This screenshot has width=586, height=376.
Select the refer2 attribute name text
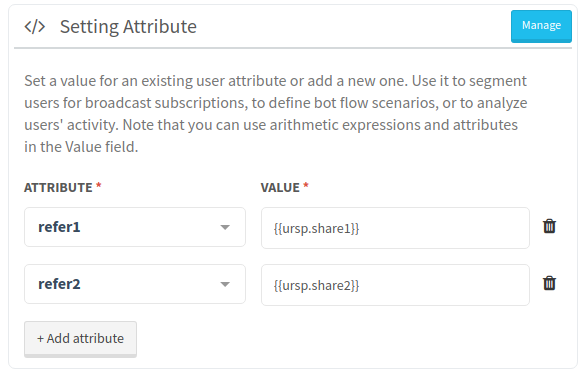pos(59,284)
